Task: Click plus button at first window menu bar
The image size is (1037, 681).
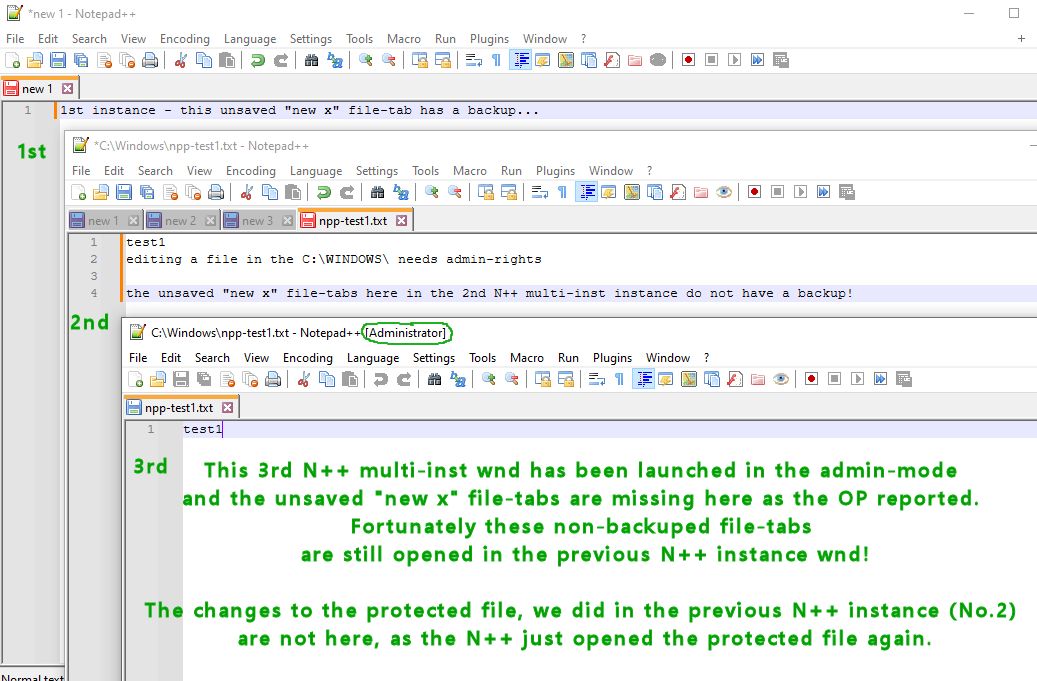Action: pos(1021,39)
